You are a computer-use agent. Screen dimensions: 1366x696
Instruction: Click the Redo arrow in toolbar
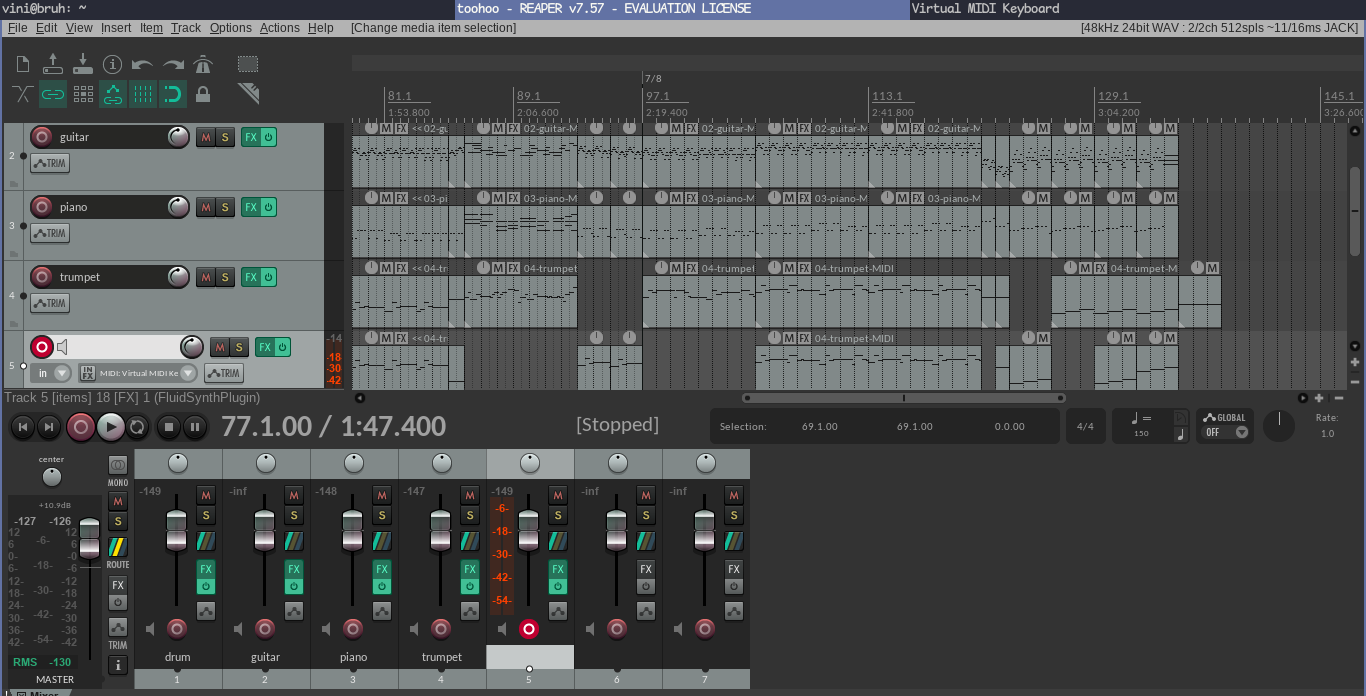[x=173, y=65]
